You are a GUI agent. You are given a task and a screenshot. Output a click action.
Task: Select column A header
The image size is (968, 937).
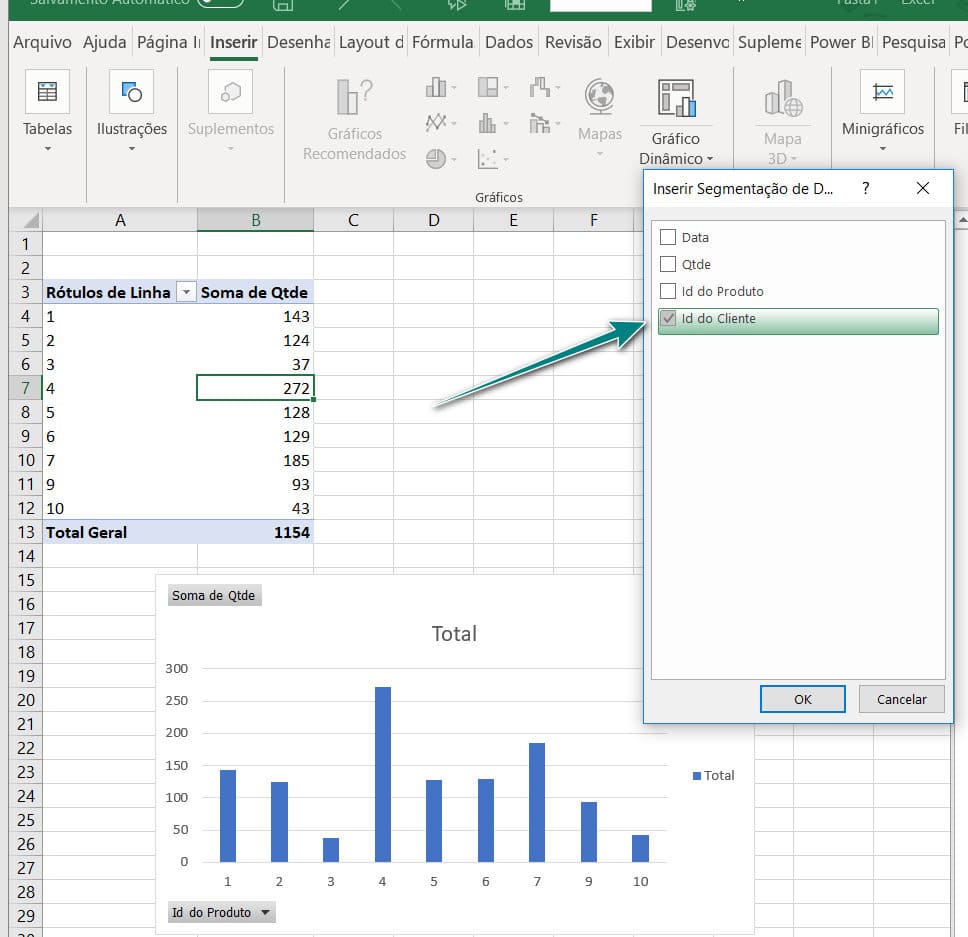[120, 220]
